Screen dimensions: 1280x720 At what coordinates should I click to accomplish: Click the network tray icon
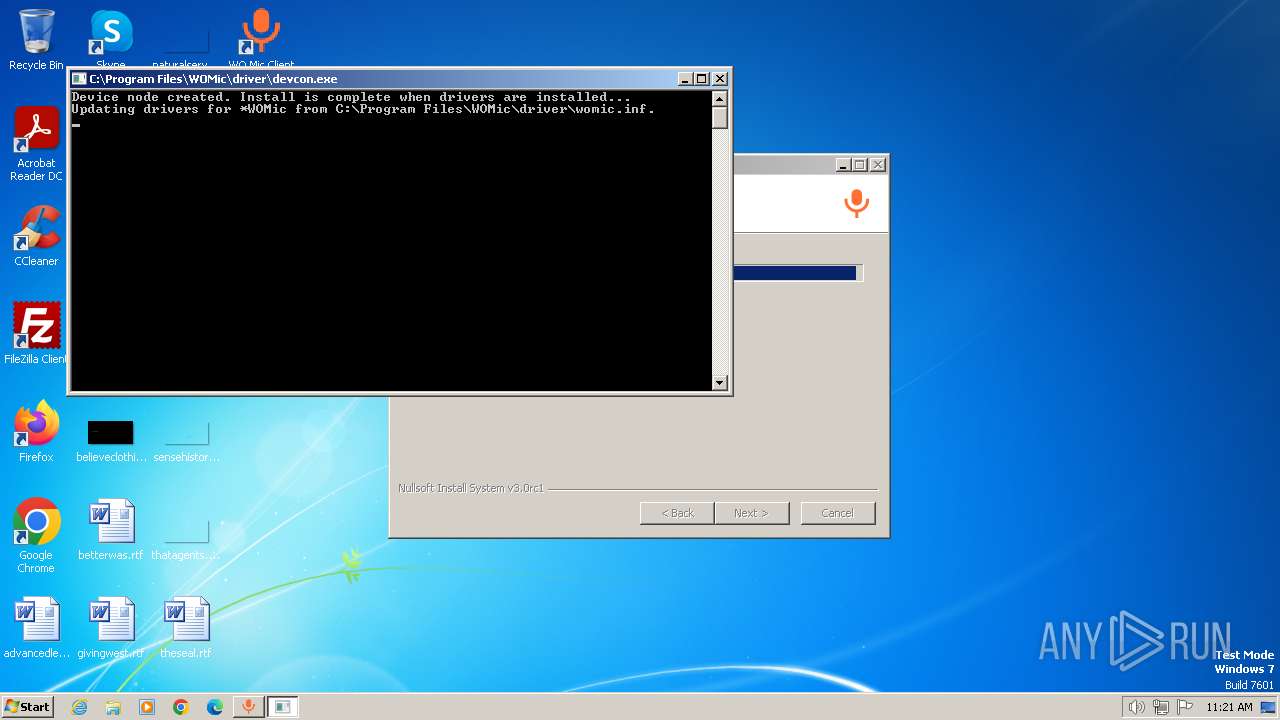[x=1161, y=707]
